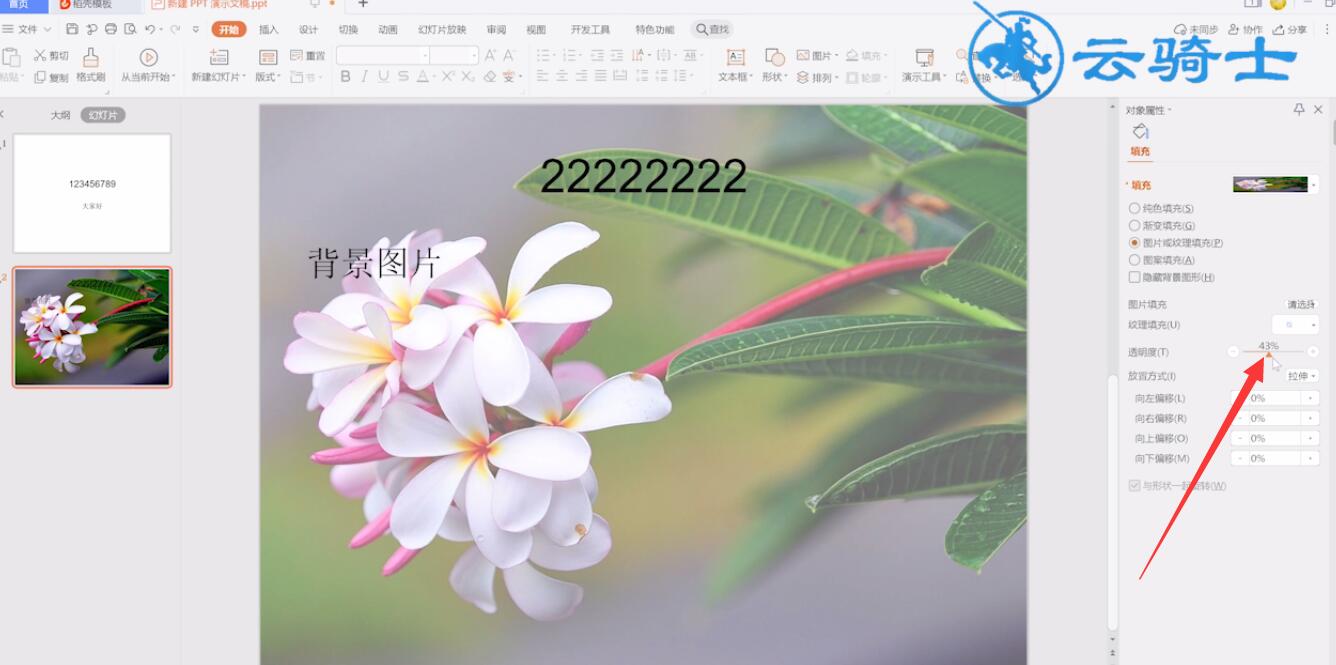The image size is (1336, 665).
Task: Select slide 1 thumbnail with 123456789
Action: pos(92,193)
